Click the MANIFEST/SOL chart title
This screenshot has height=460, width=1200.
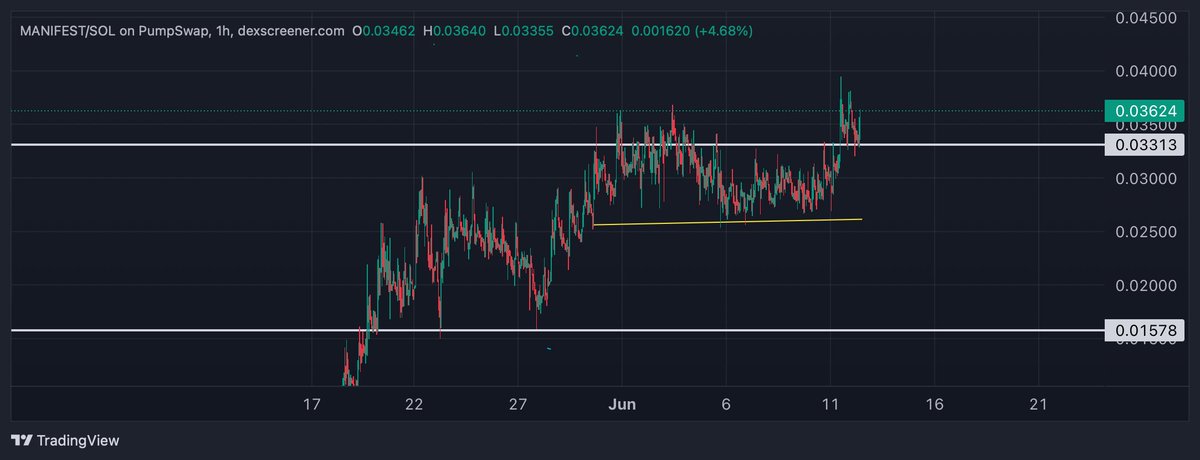pos(180,31)
